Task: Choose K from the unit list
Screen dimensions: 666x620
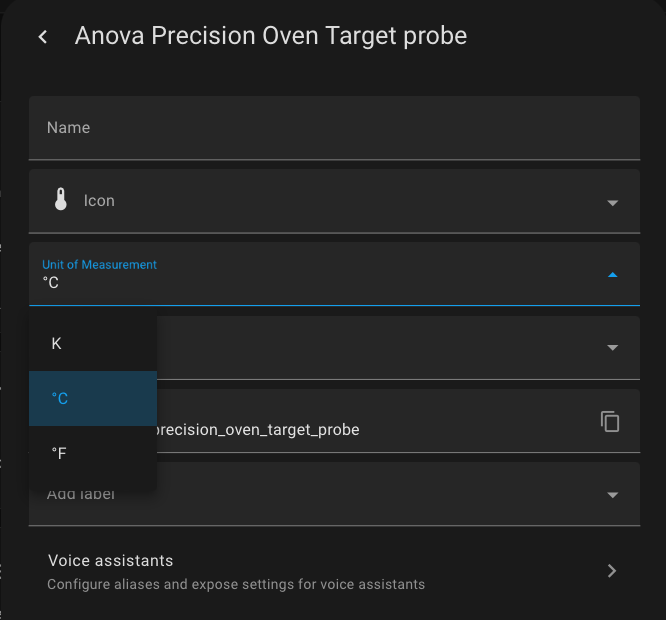Action: (93, 344)
